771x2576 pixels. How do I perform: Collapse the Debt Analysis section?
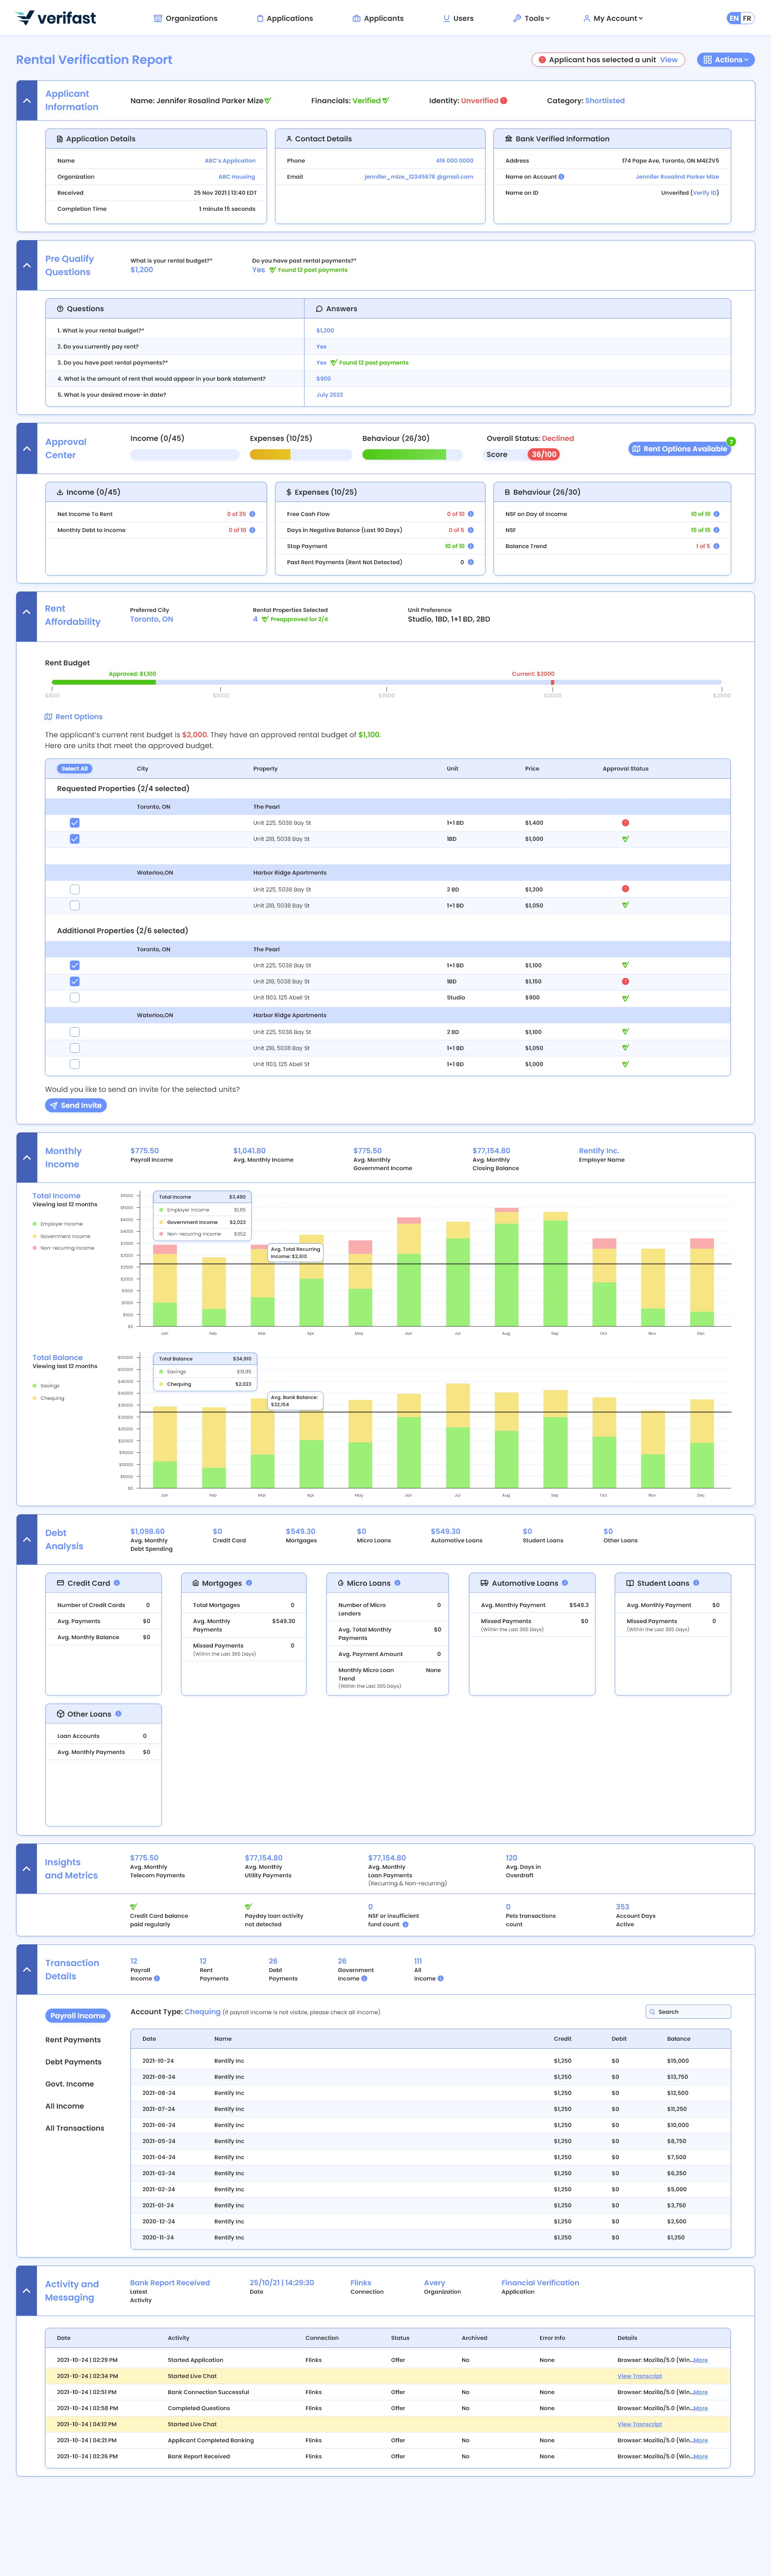tap(27, 1539)
